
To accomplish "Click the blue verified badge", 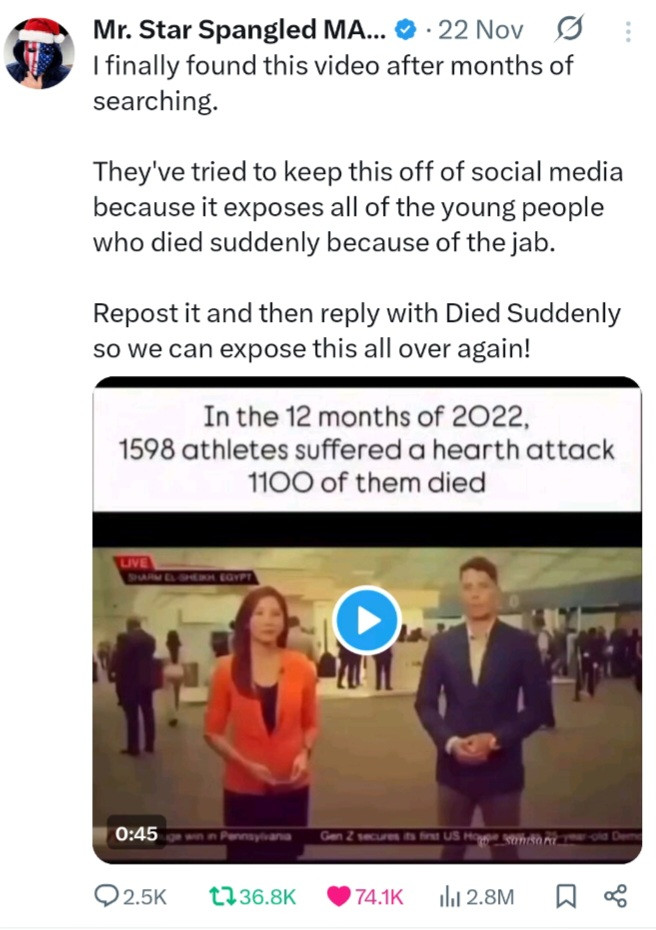I will click(406, 29).
